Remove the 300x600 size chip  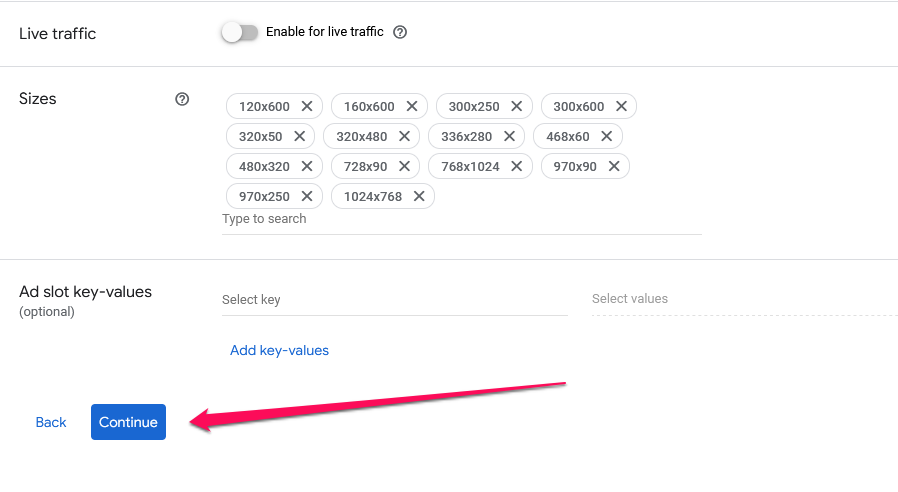621,107
